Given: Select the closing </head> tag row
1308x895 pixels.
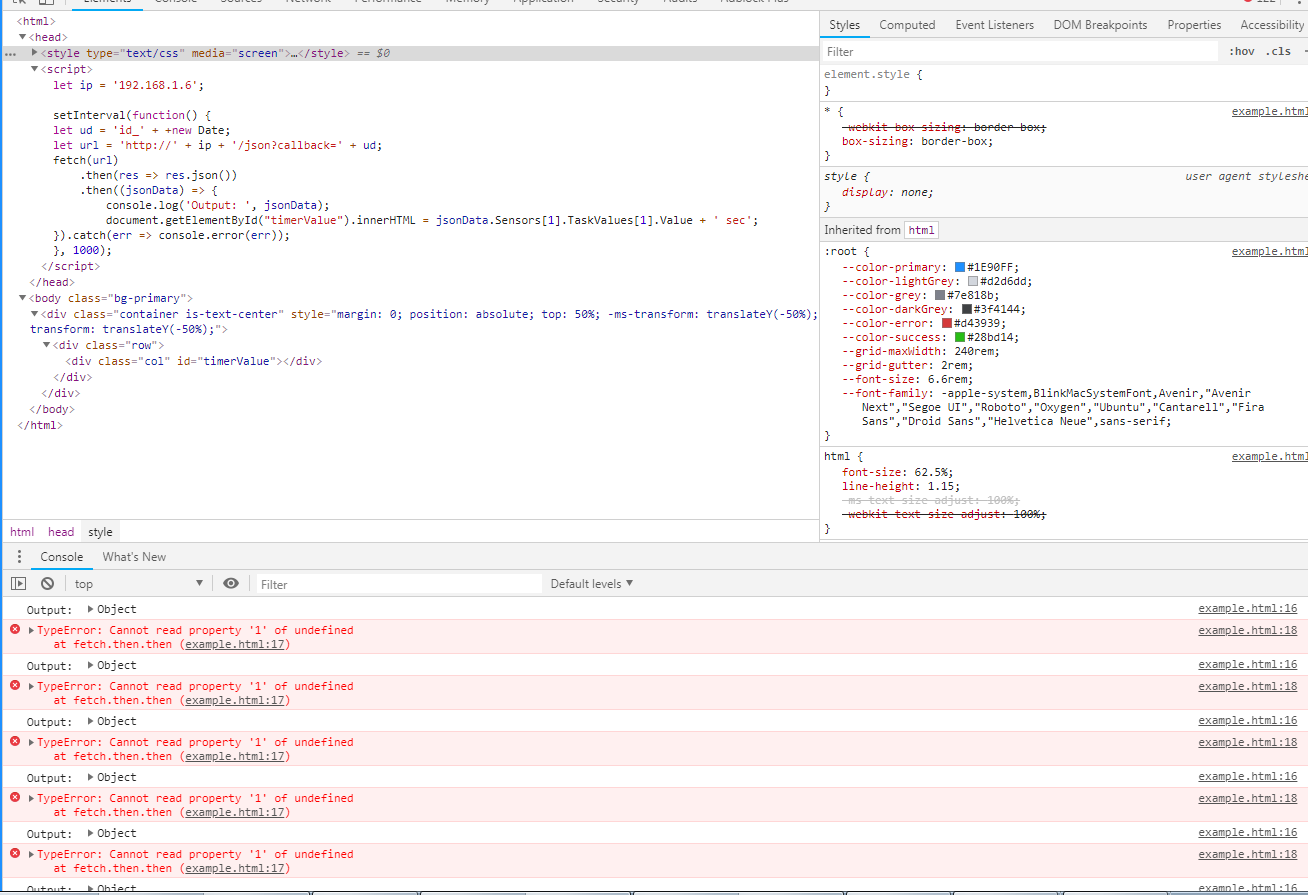Looking at the screenshot, I should pos(51,282).
